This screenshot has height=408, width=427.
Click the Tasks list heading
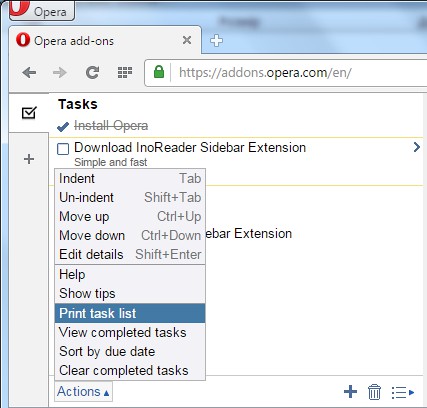78,104
